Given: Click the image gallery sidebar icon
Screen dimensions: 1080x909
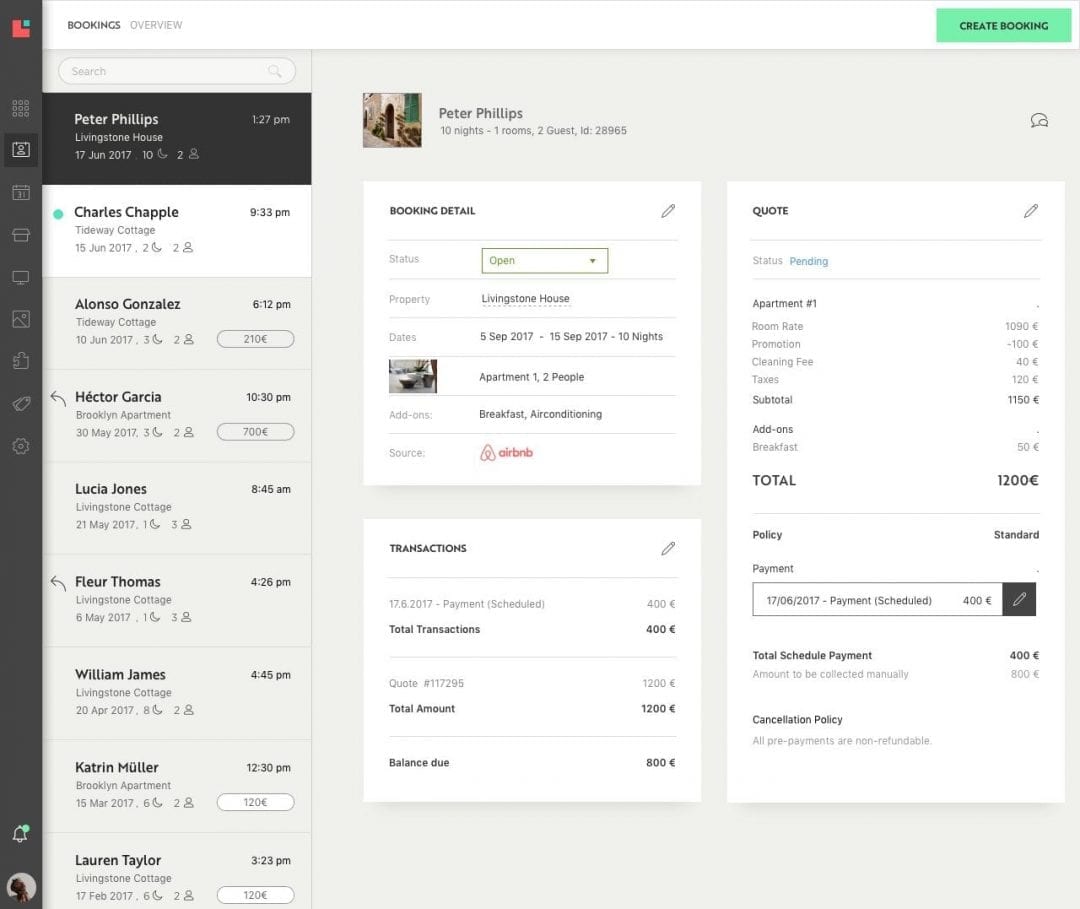Looking at the screenshot, I should click(20, 319).
